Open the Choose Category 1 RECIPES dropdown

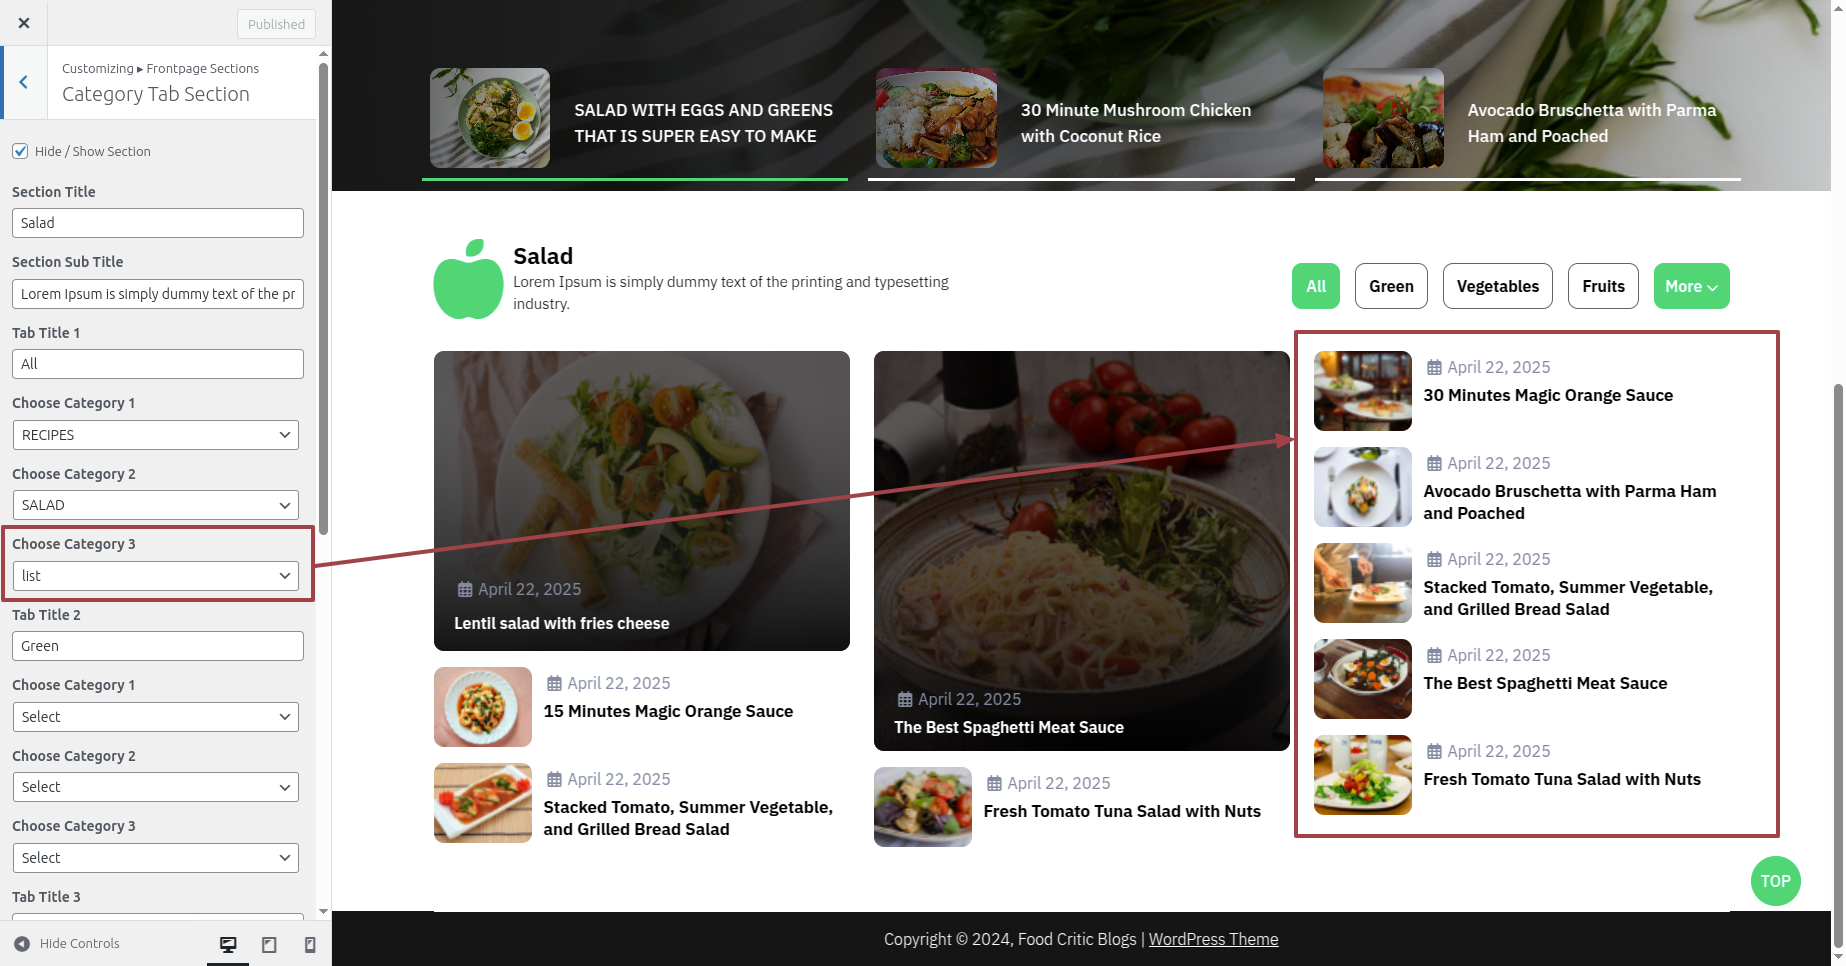[156, 435]
